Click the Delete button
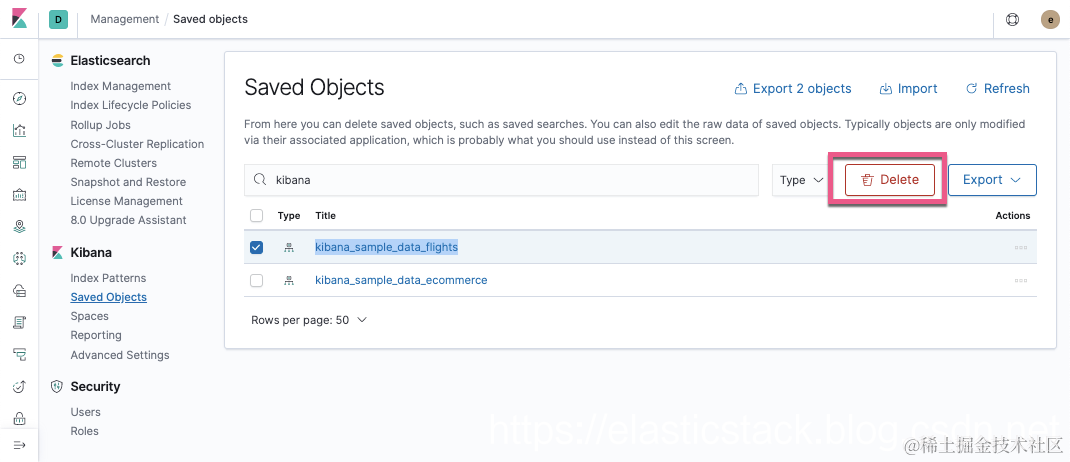Image resolution: width=1070 pixels, height=462 pixels. click(890, 180)
